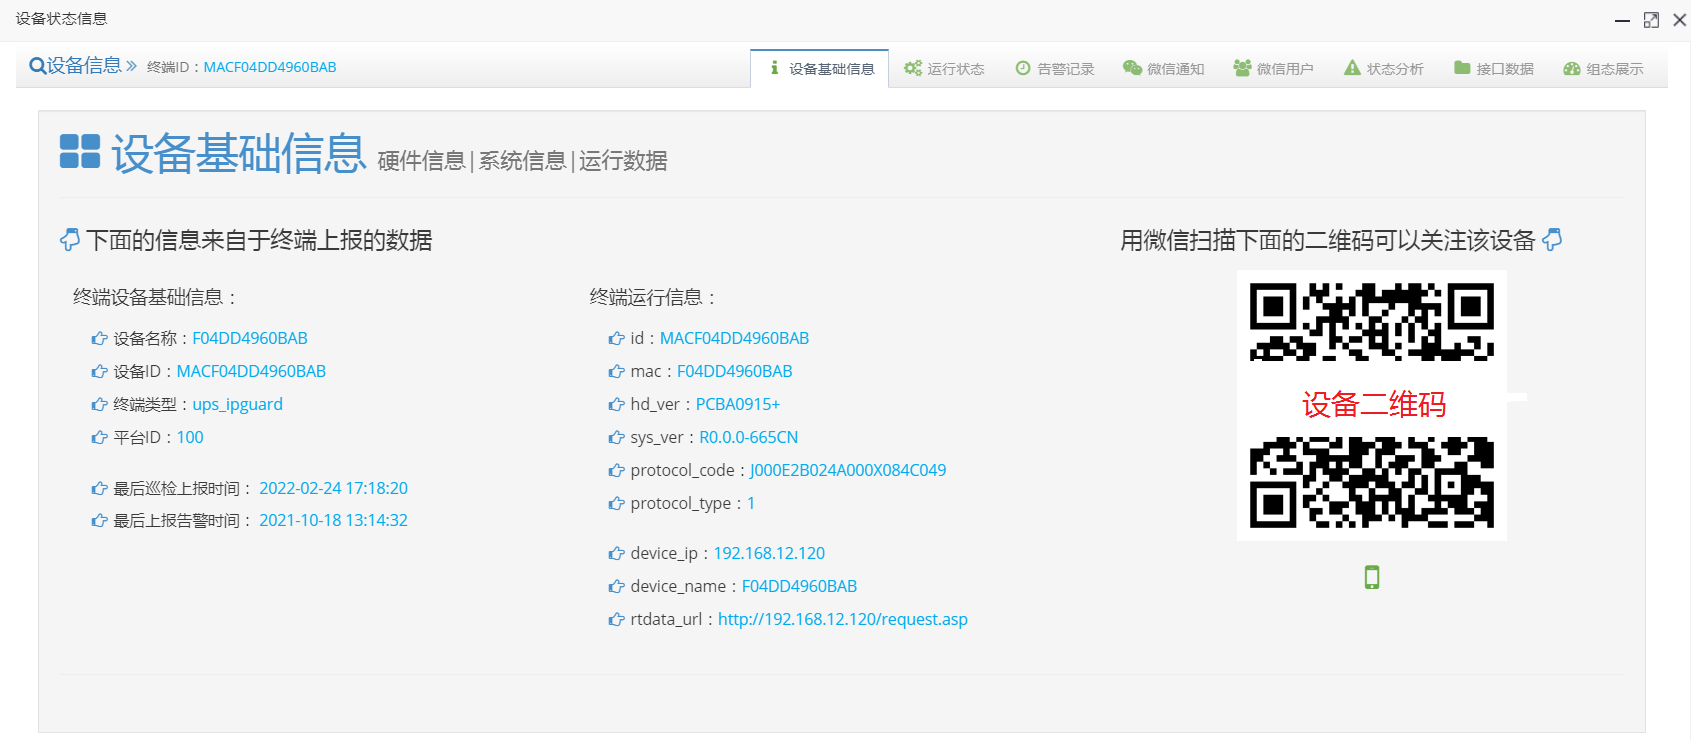Minimize the 设备状态信息 window

1623,20
